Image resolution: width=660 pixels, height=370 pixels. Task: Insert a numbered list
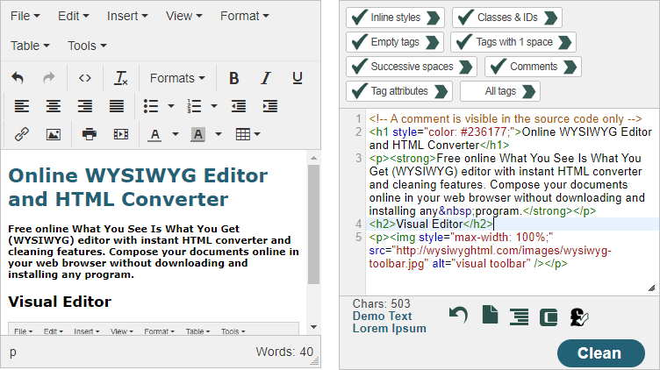point(194,106)
